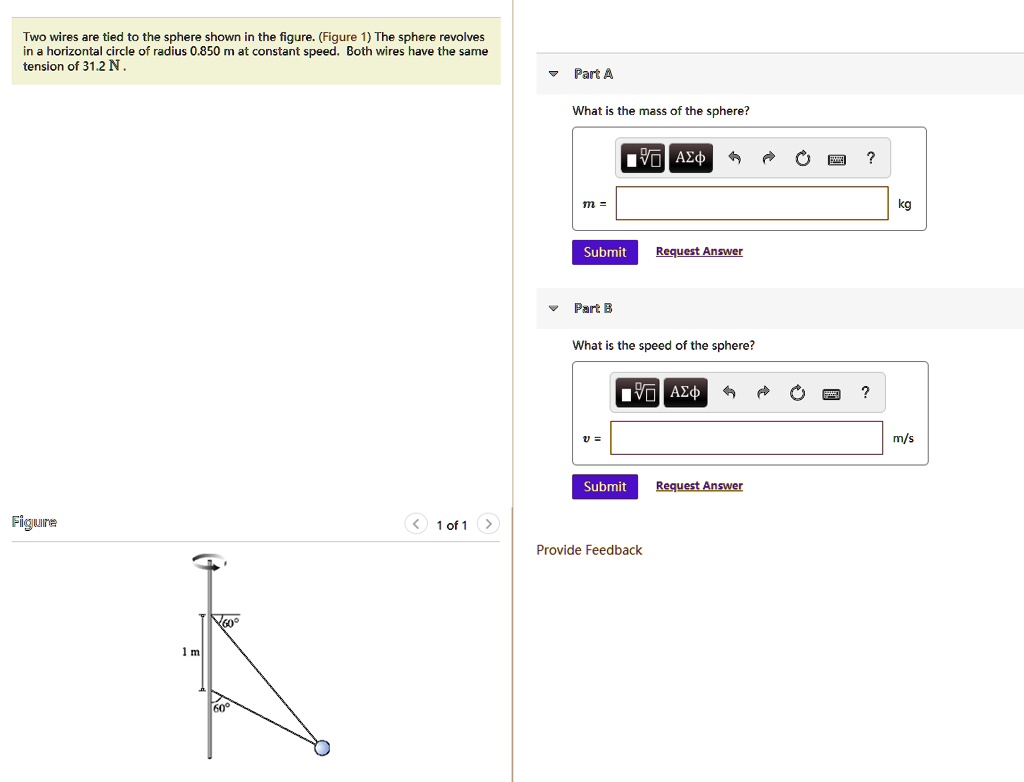Open the ΑΣφ symbols palette in Part B
1024x782 pixels.
[684, 392]
